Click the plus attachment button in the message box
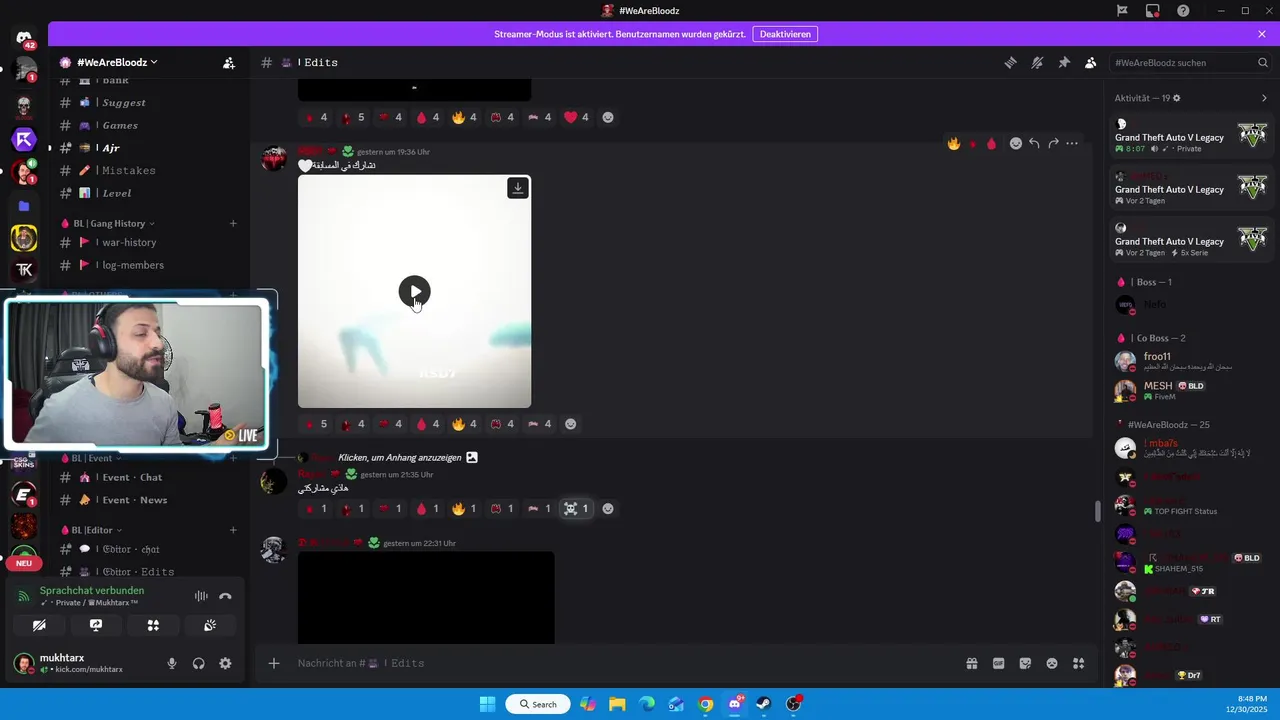 pyautogui.click(x=274, y=663)
